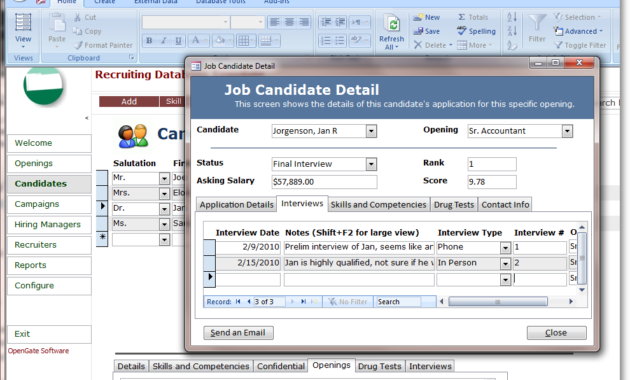Click the Copy command in the ribbon
This screenshot has height=380, width=630.
87,31
